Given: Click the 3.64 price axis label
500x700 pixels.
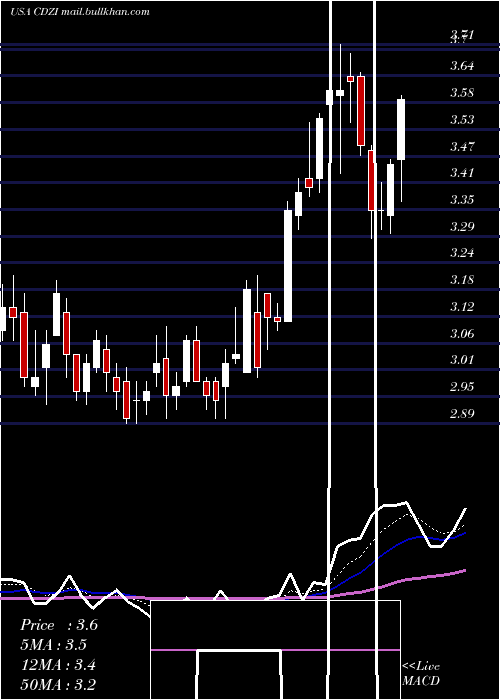Looking at the screenshot, I should pos(462,66).
